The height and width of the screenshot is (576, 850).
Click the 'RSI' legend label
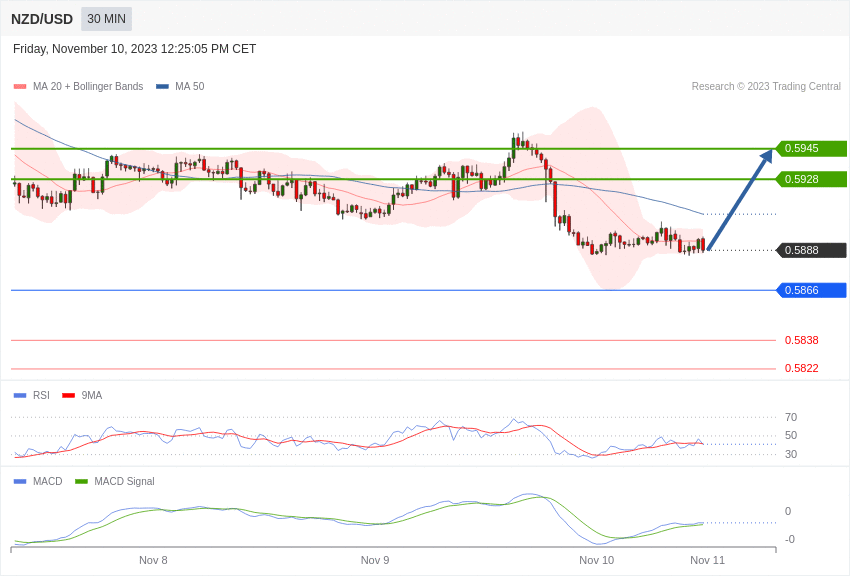point(41,396)
